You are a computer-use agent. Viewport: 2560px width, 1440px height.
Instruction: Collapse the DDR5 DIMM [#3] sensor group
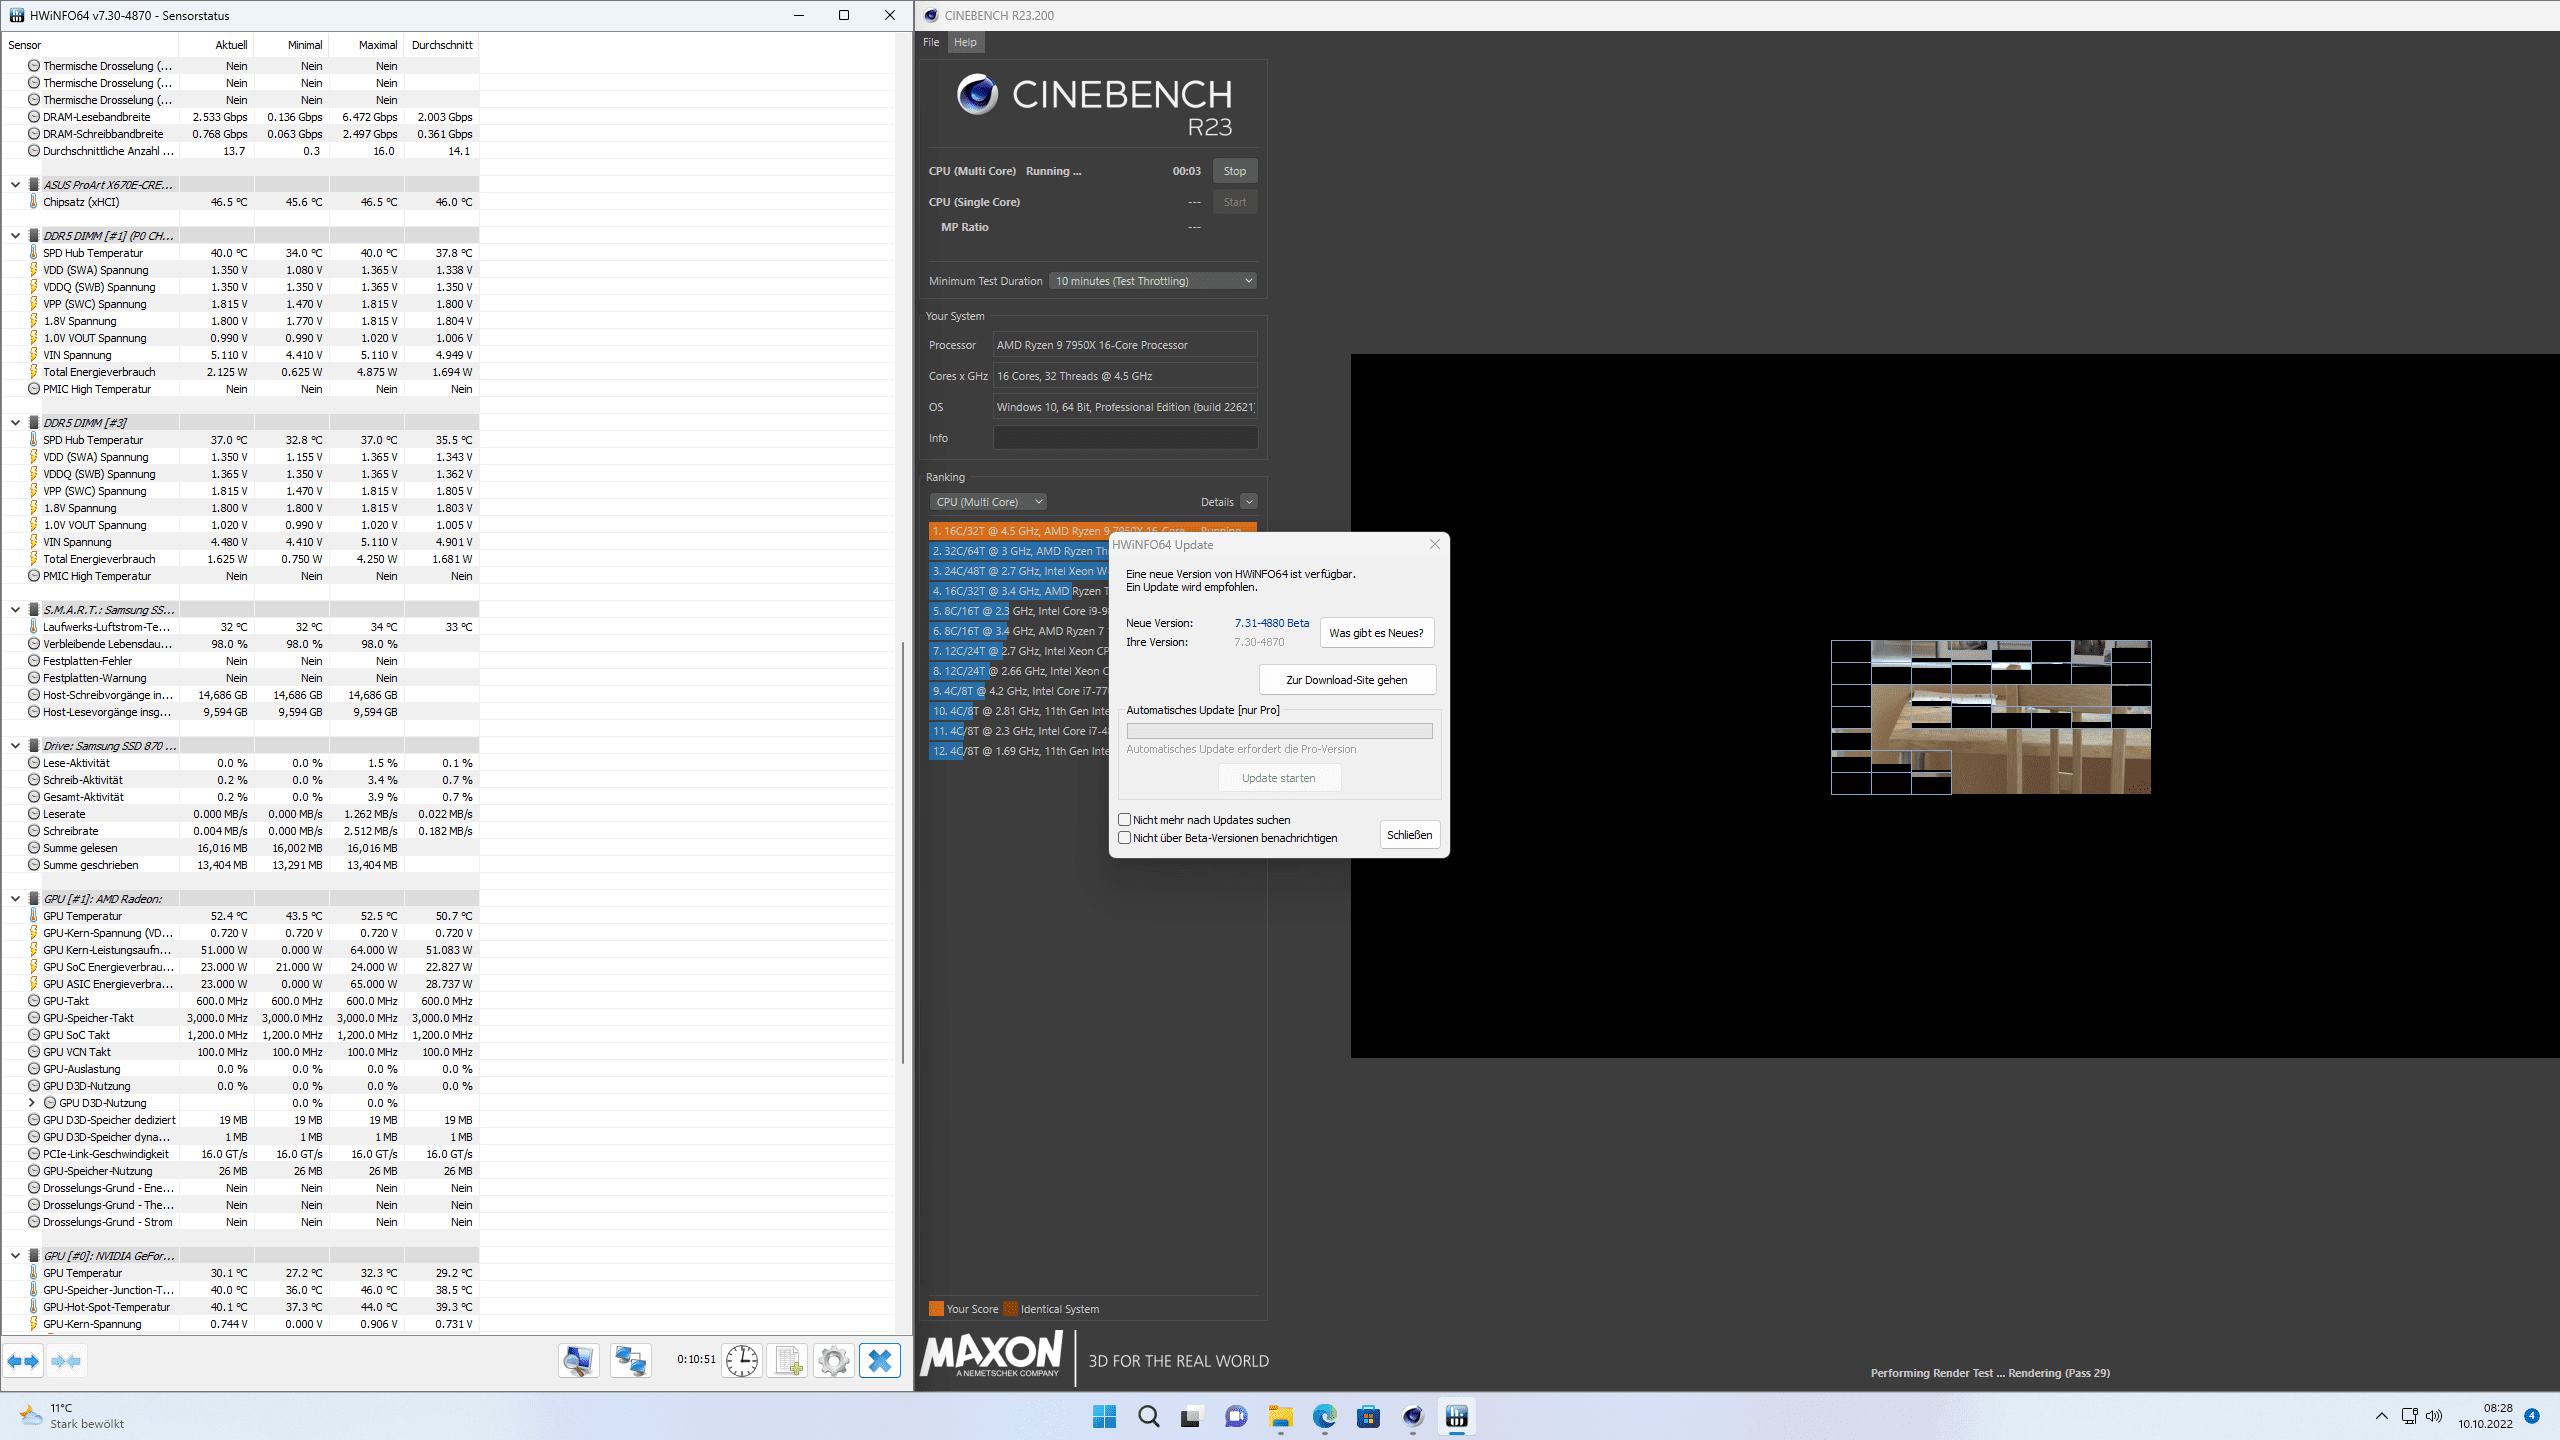15,423
